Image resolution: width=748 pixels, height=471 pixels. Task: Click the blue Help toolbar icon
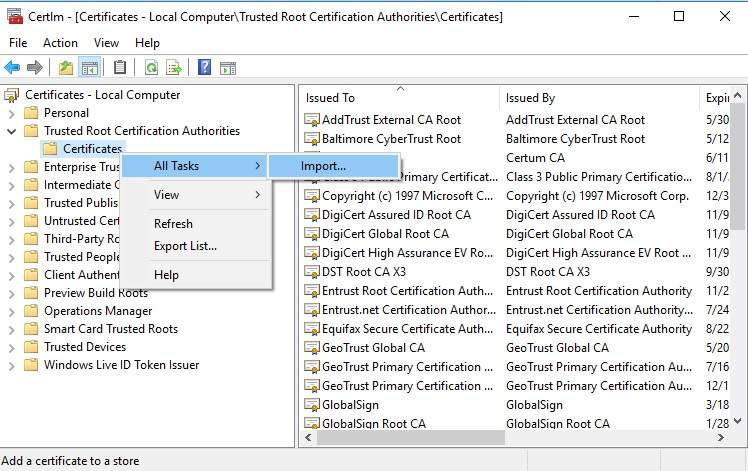tap(204, 68)
